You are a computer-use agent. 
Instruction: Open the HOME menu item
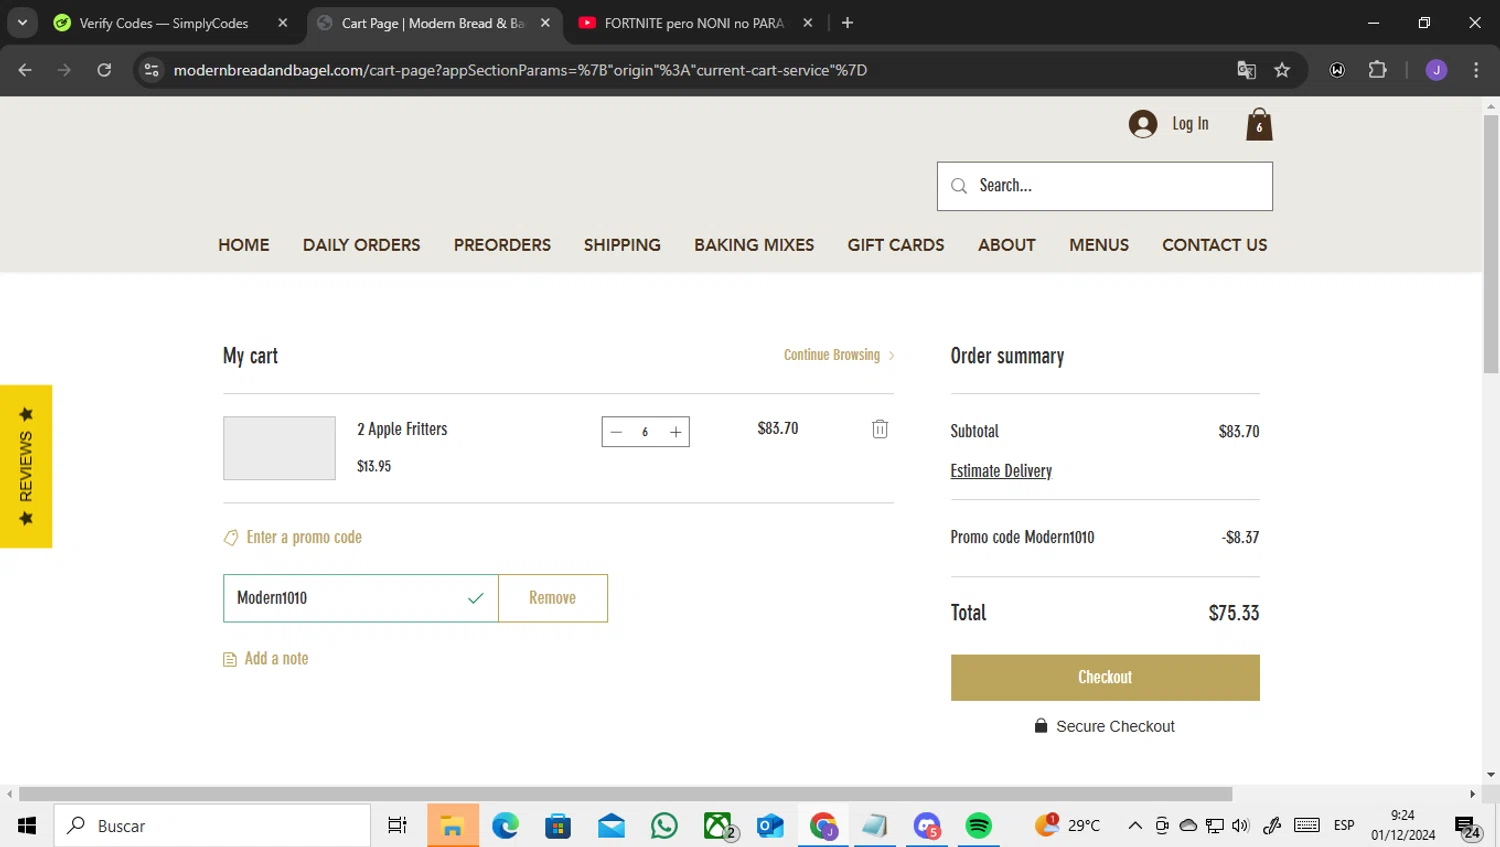pos(244,245)
